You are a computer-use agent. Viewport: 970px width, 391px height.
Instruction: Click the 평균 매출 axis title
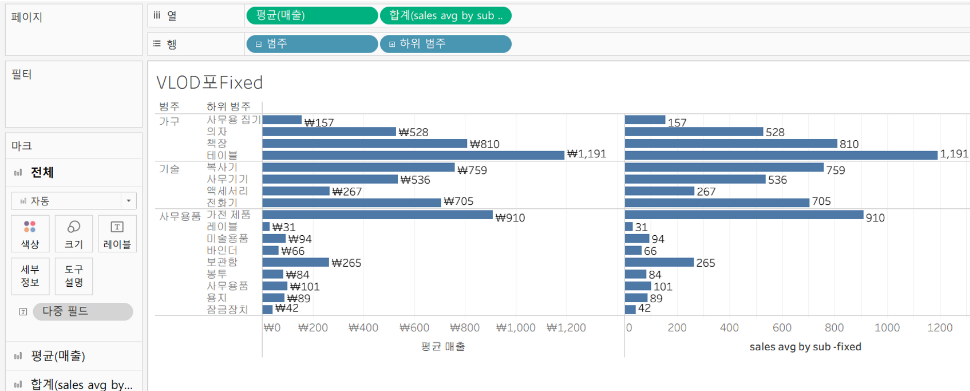[442, 346]
